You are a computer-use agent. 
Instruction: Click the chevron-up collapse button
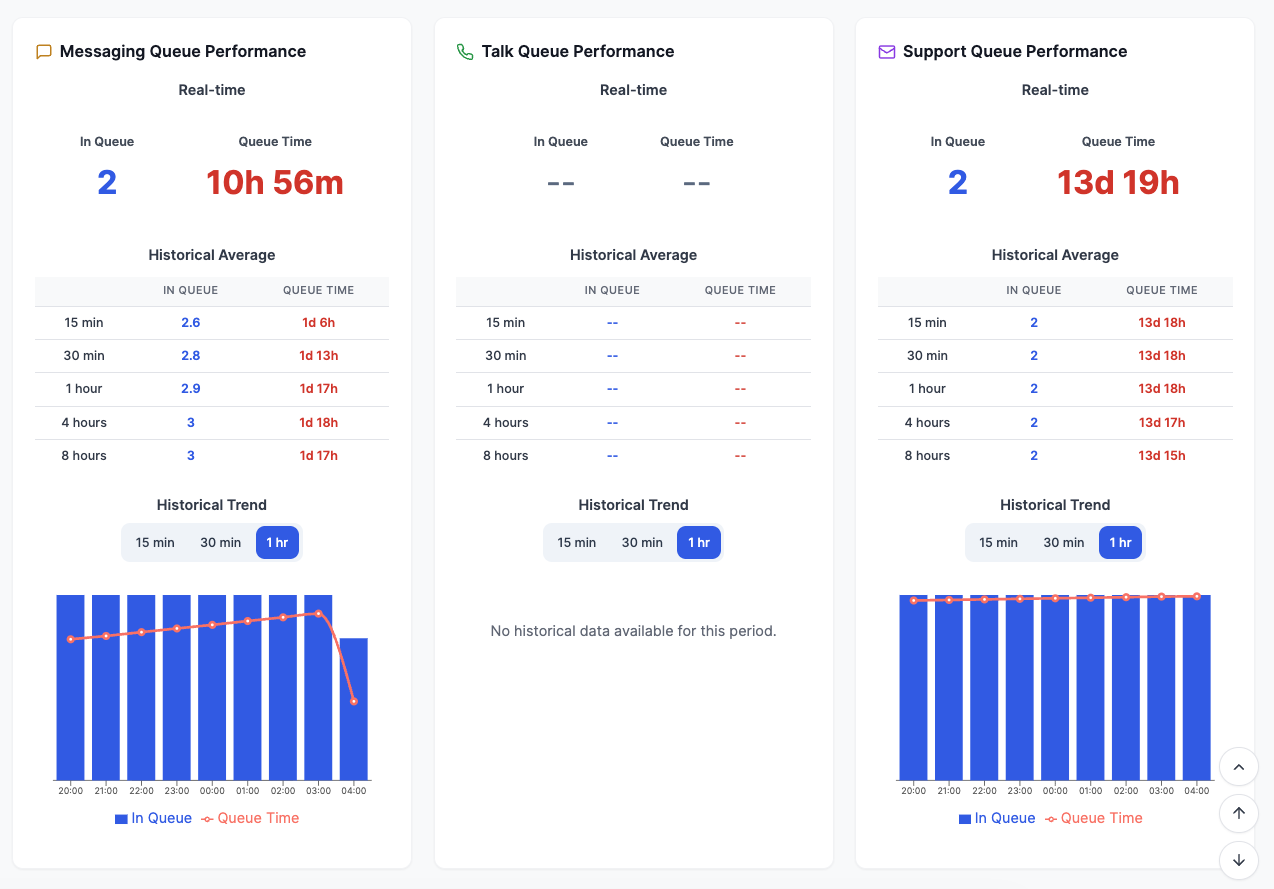pos(1239,767)
